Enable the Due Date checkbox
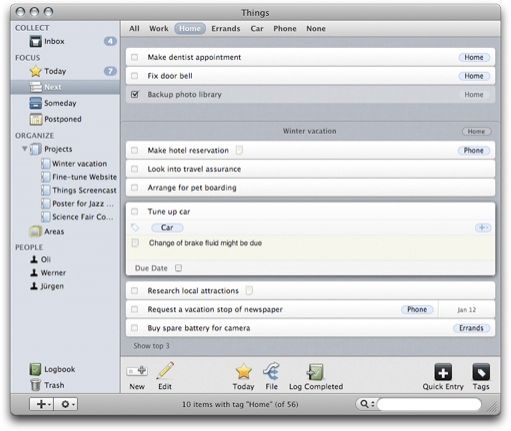511x431 pixels. point(179,268)
